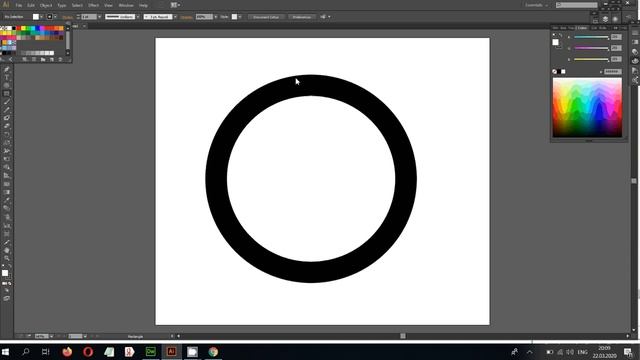This screenshot has height=360, width=640.
Task: Click the magenta slider in Color panel
Action: pos(591,48)
